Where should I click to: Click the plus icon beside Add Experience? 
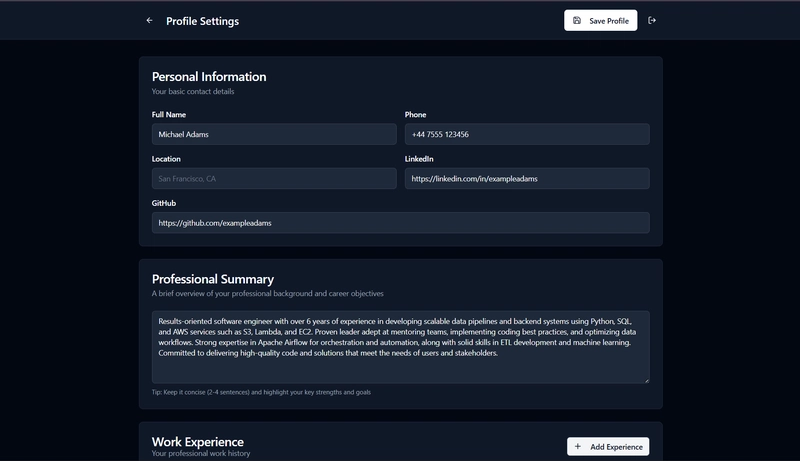pyautogui.click(x=578, y=447)
